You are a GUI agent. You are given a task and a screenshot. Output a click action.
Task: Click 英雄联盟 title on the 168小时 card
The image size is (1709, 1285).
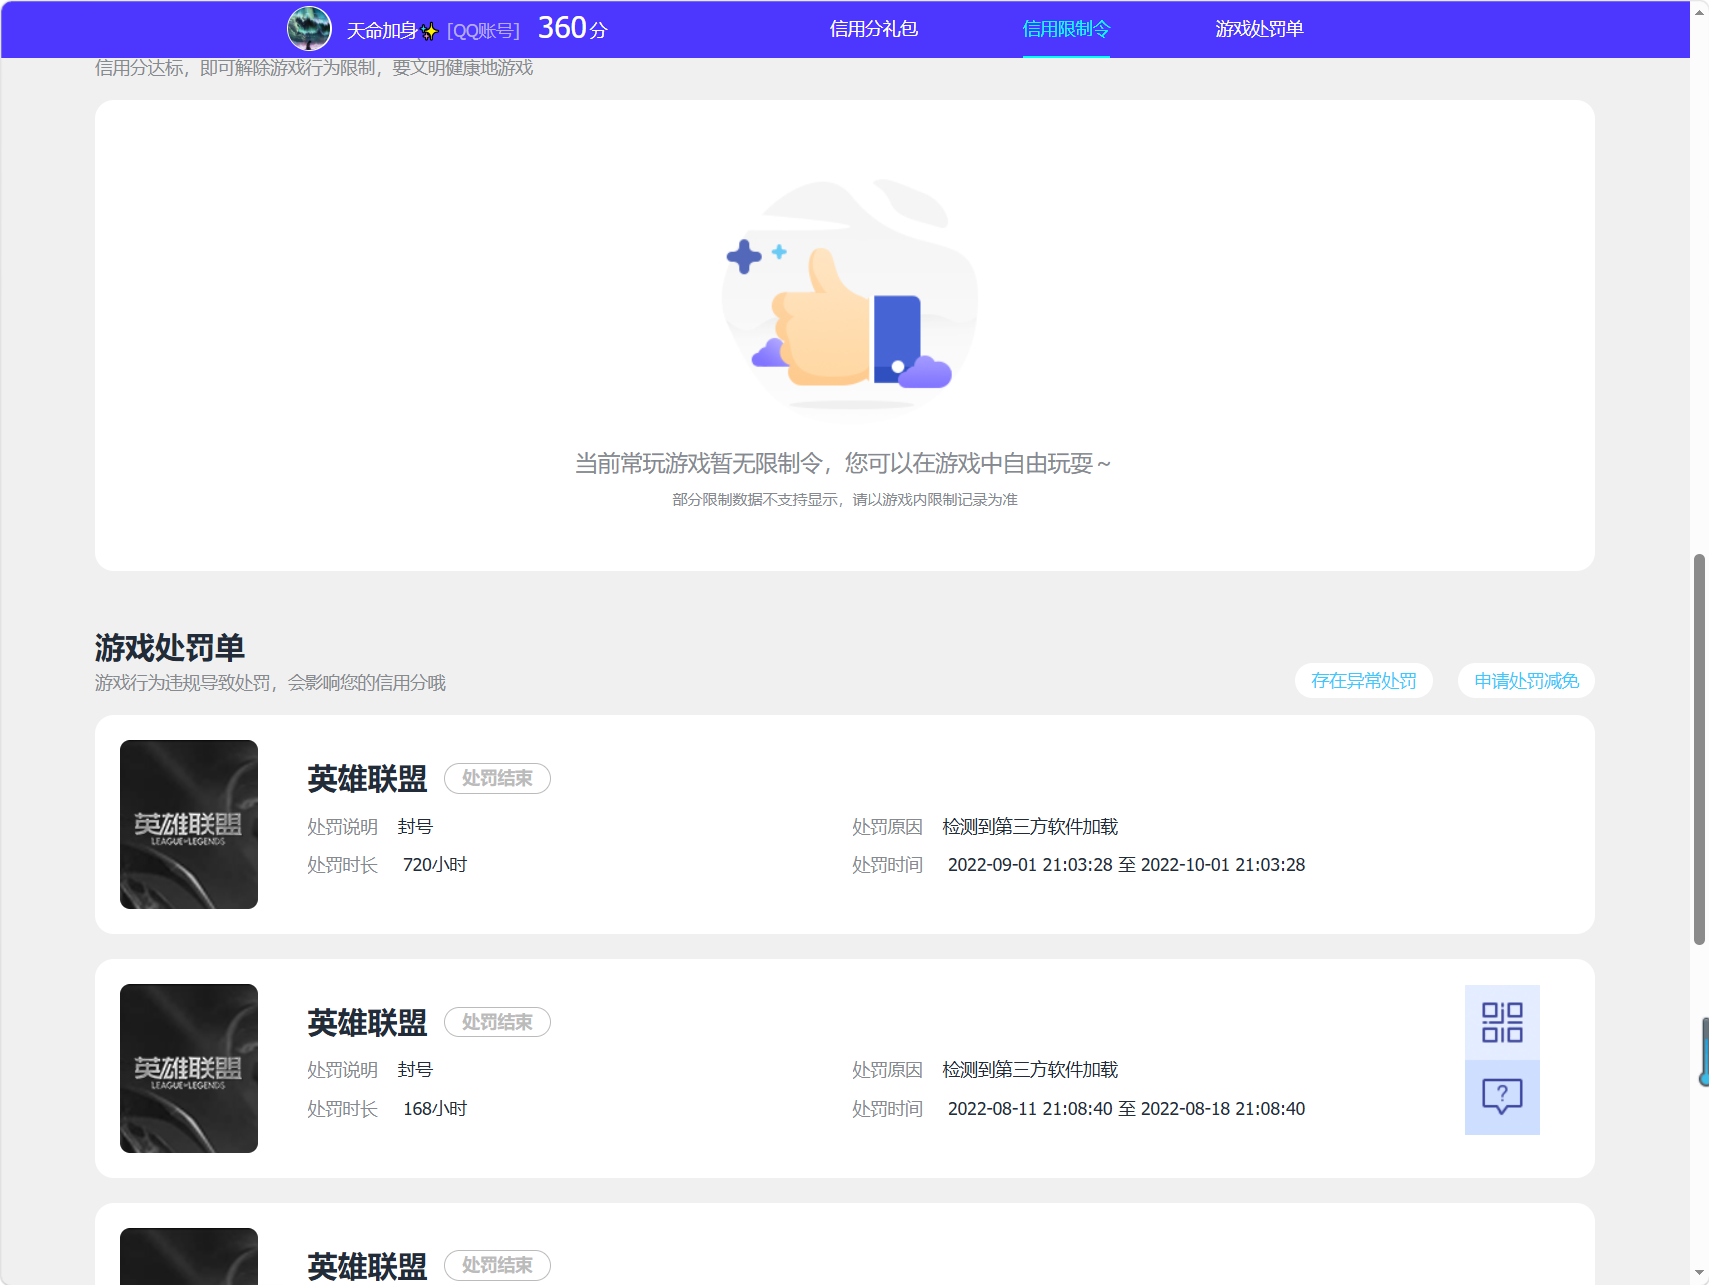[x=367, y=1023]
